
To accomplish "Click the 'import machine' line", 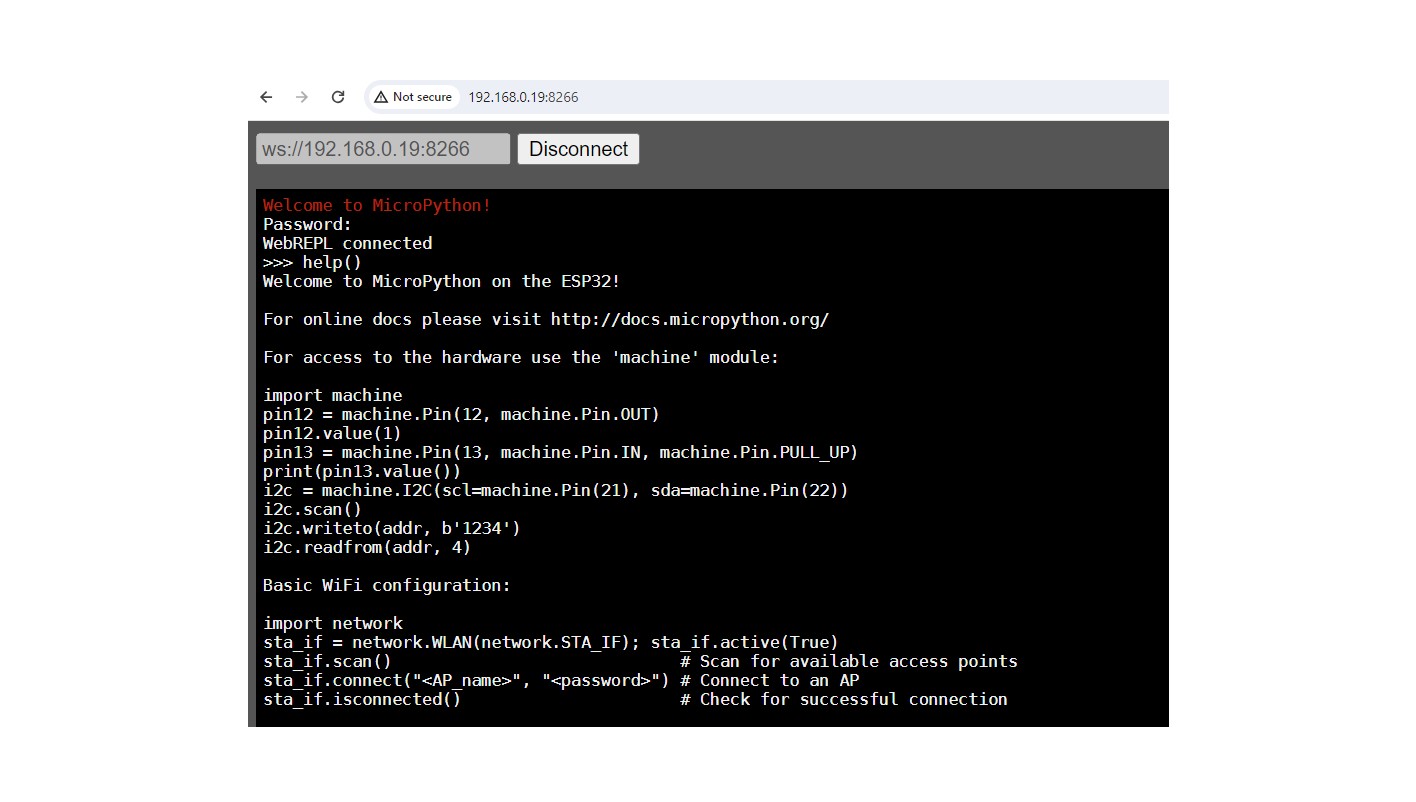I will (332, 395).
